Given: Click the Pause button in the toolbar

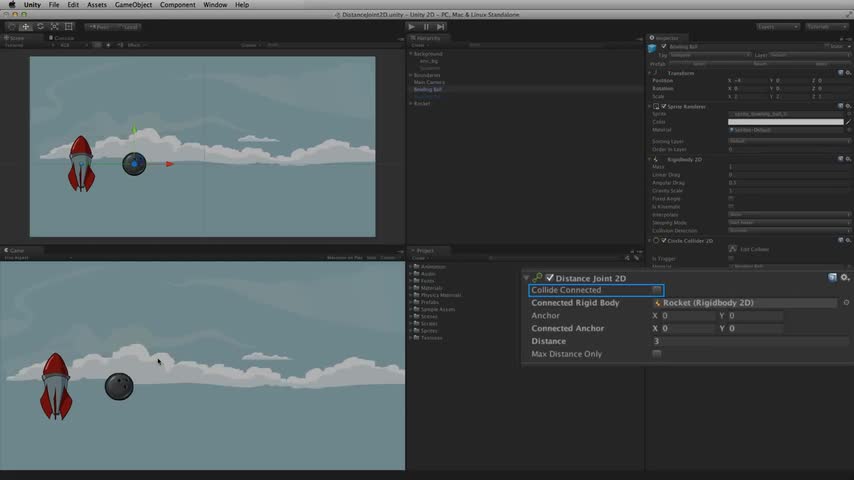Looking at the screenshot, I should pos(426,27).
